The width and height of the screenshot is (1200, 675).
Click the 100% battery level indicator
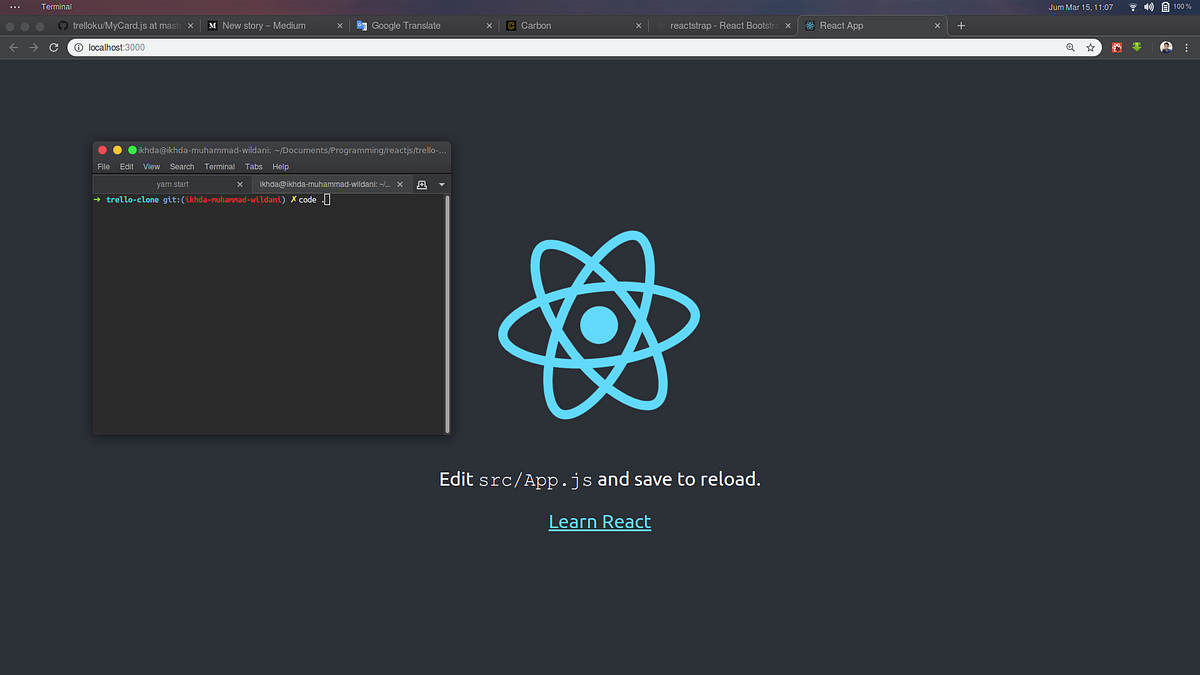(x=1180, y=6)
